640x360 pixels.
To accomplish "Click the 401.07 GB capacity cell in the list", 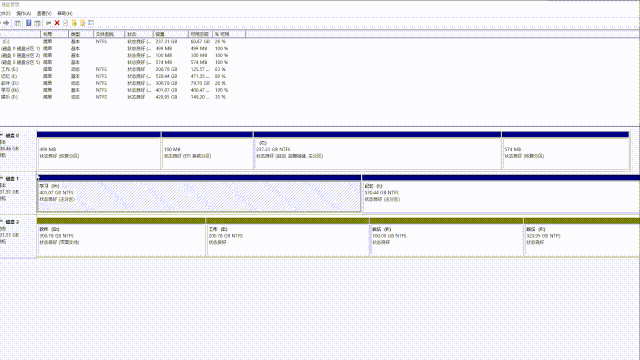I will 166,90.
